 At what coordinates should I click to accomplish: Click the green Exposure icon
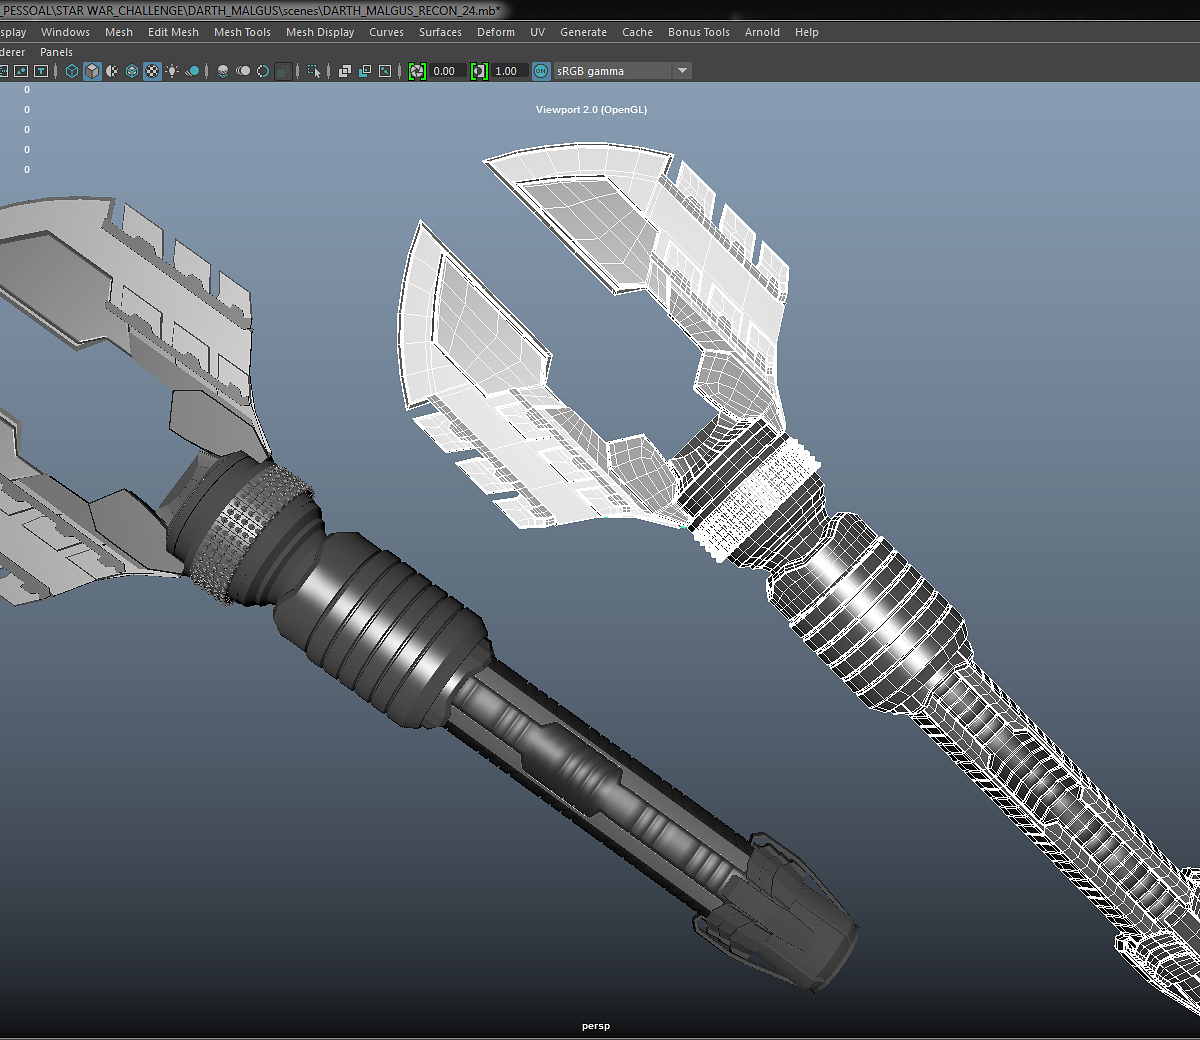[x=417, y=71]
